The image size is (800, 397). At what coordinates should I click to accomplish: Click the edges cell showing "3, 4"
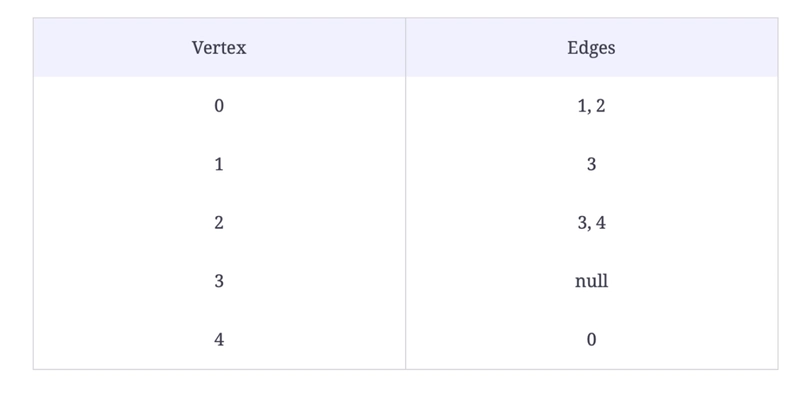pos(591,222)
